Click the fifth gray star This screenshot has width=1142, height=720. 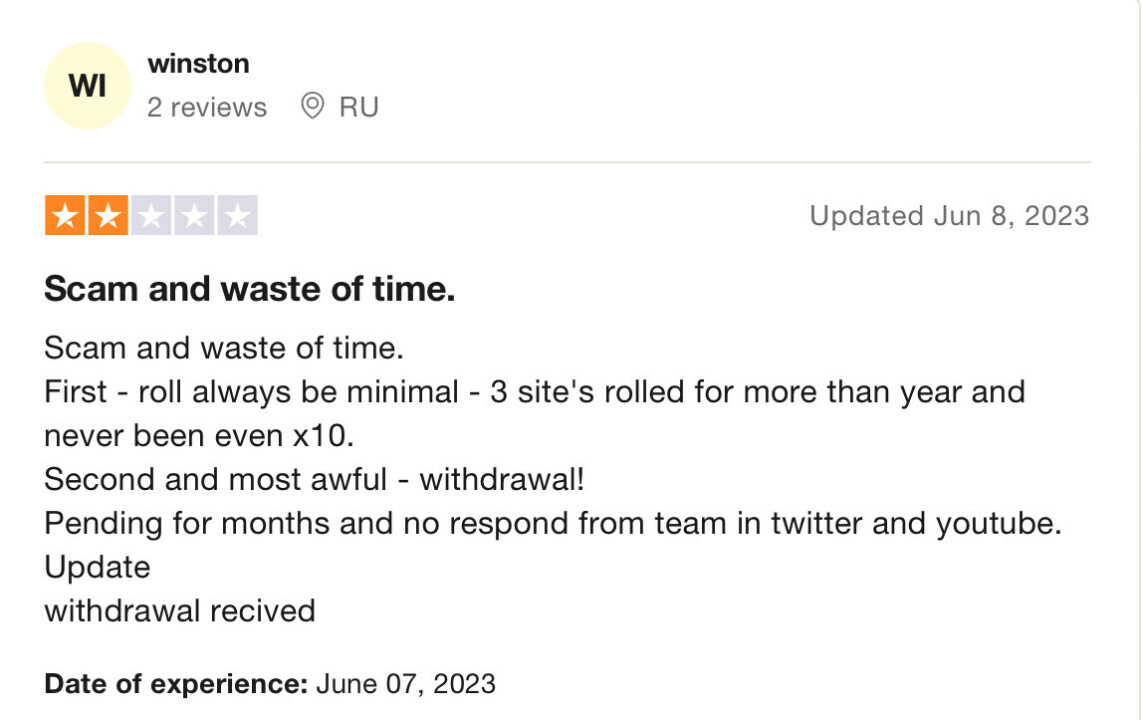click(237, 215)
